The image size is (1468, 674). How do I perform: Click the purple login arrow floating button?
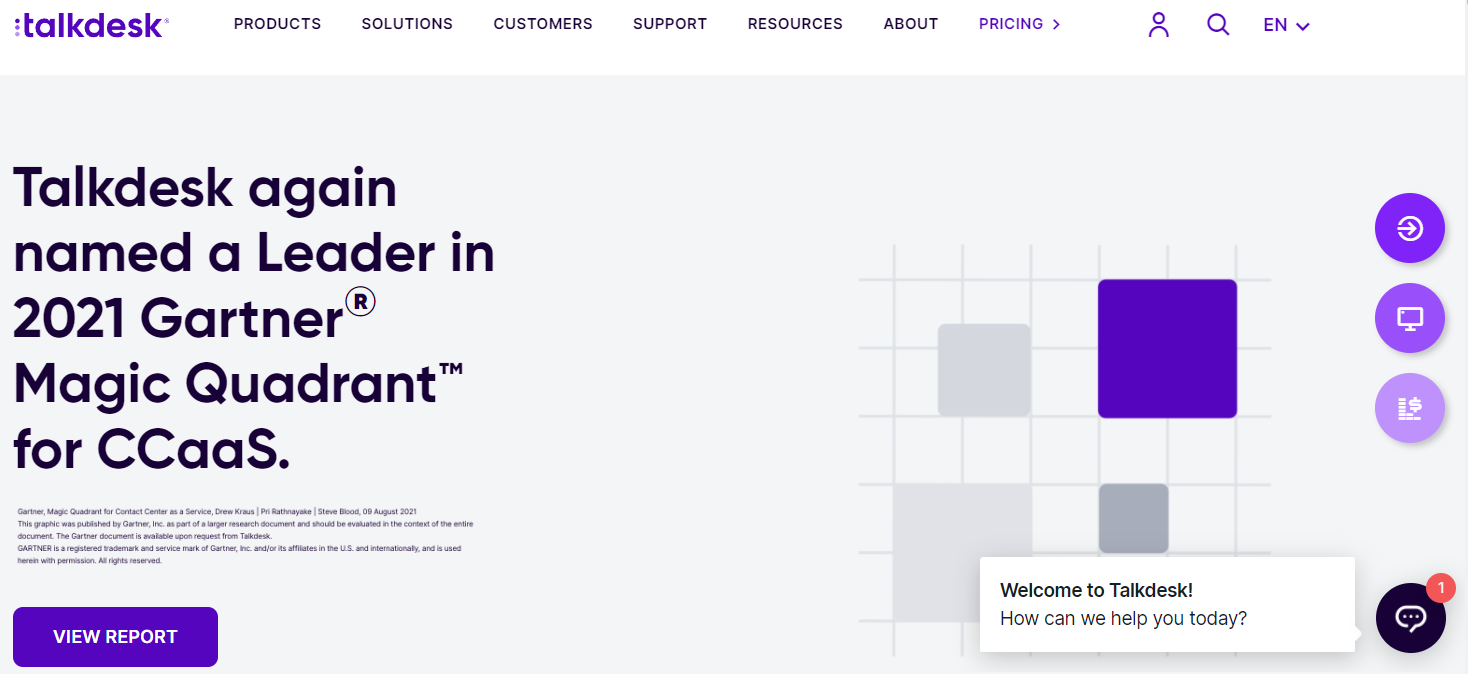tap(1410, 228)
